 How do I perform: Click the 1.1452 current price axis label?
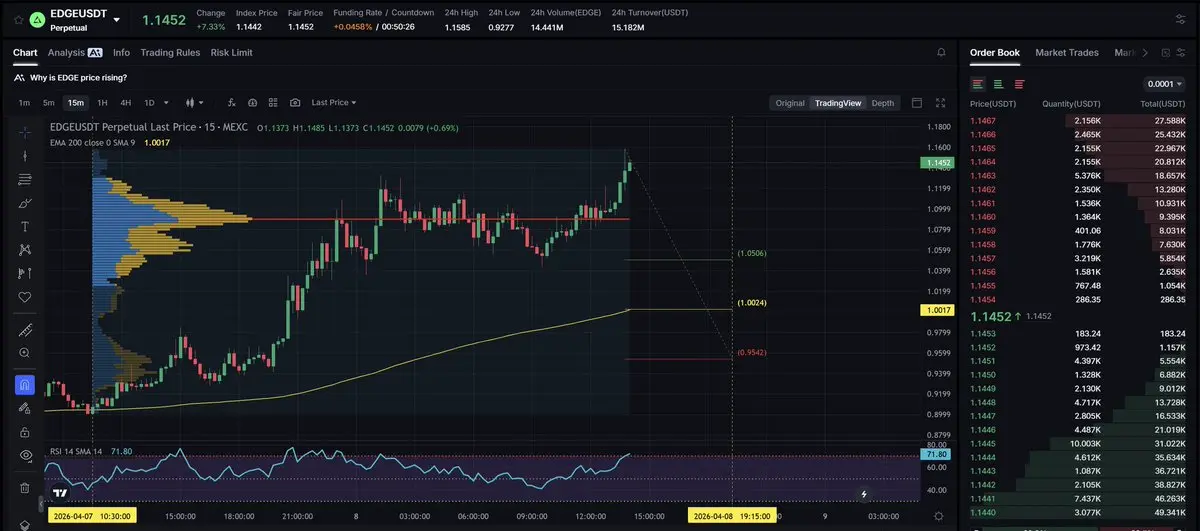pos(938,162)
